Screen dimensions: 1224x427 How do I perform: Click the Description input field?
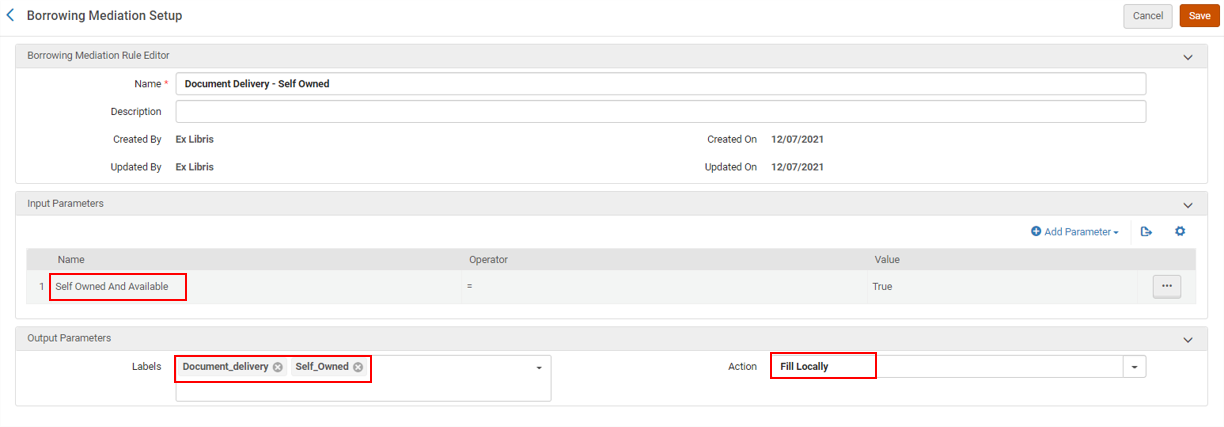(x=660, y=111)
